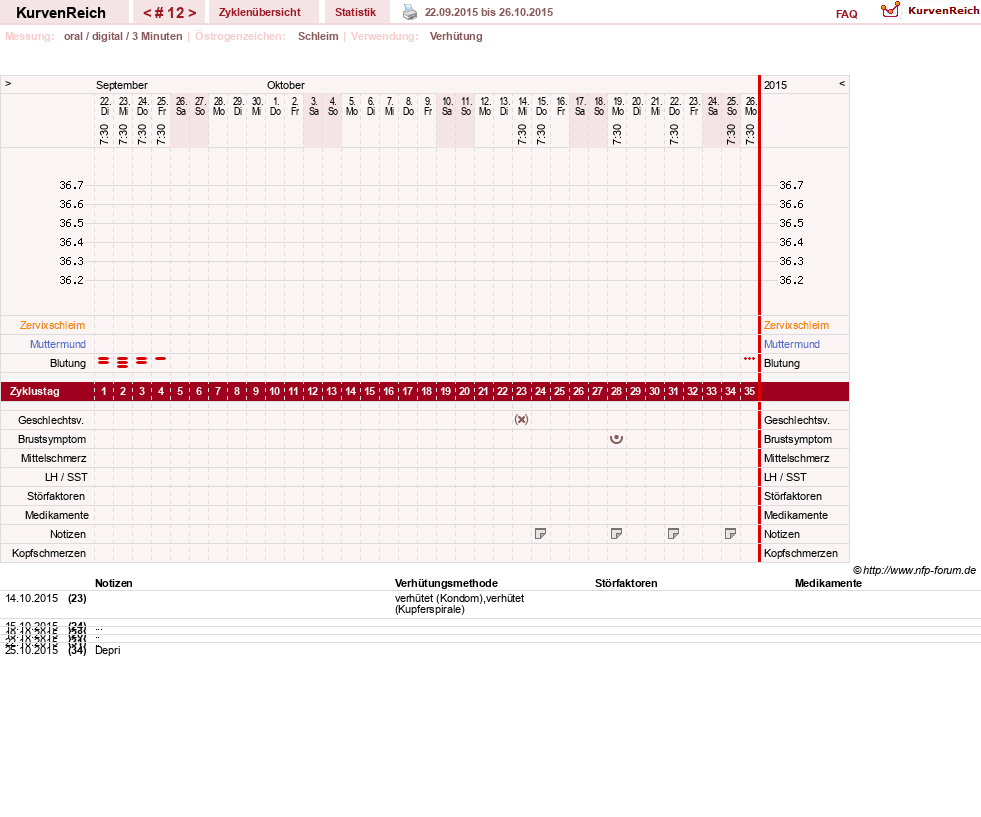981x817 pixels.
Task: Click the printer icon
Action: pyautogui.click(x=410, y=12)
